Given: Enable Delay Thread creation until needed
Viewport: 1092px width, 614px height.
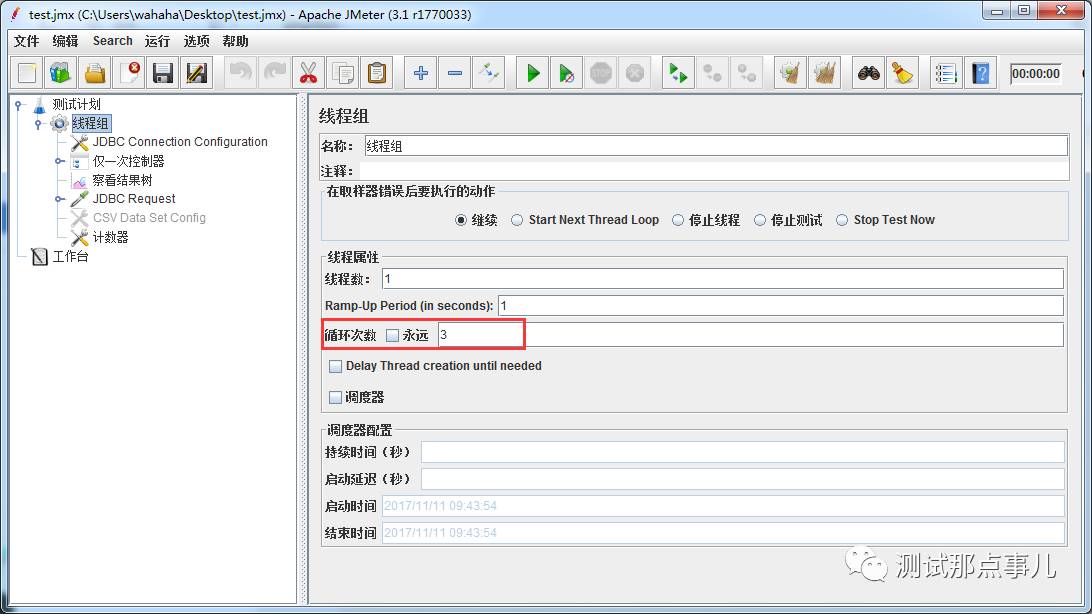Looking at the screenshot, I should coord(336,366).
